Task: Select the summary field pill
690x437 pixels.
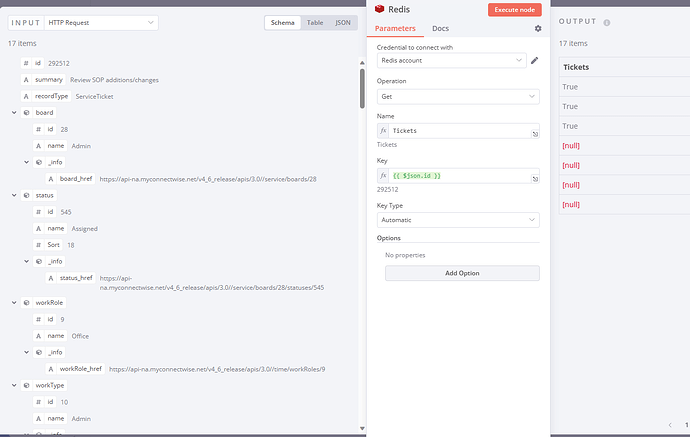Action: (44, 80)
